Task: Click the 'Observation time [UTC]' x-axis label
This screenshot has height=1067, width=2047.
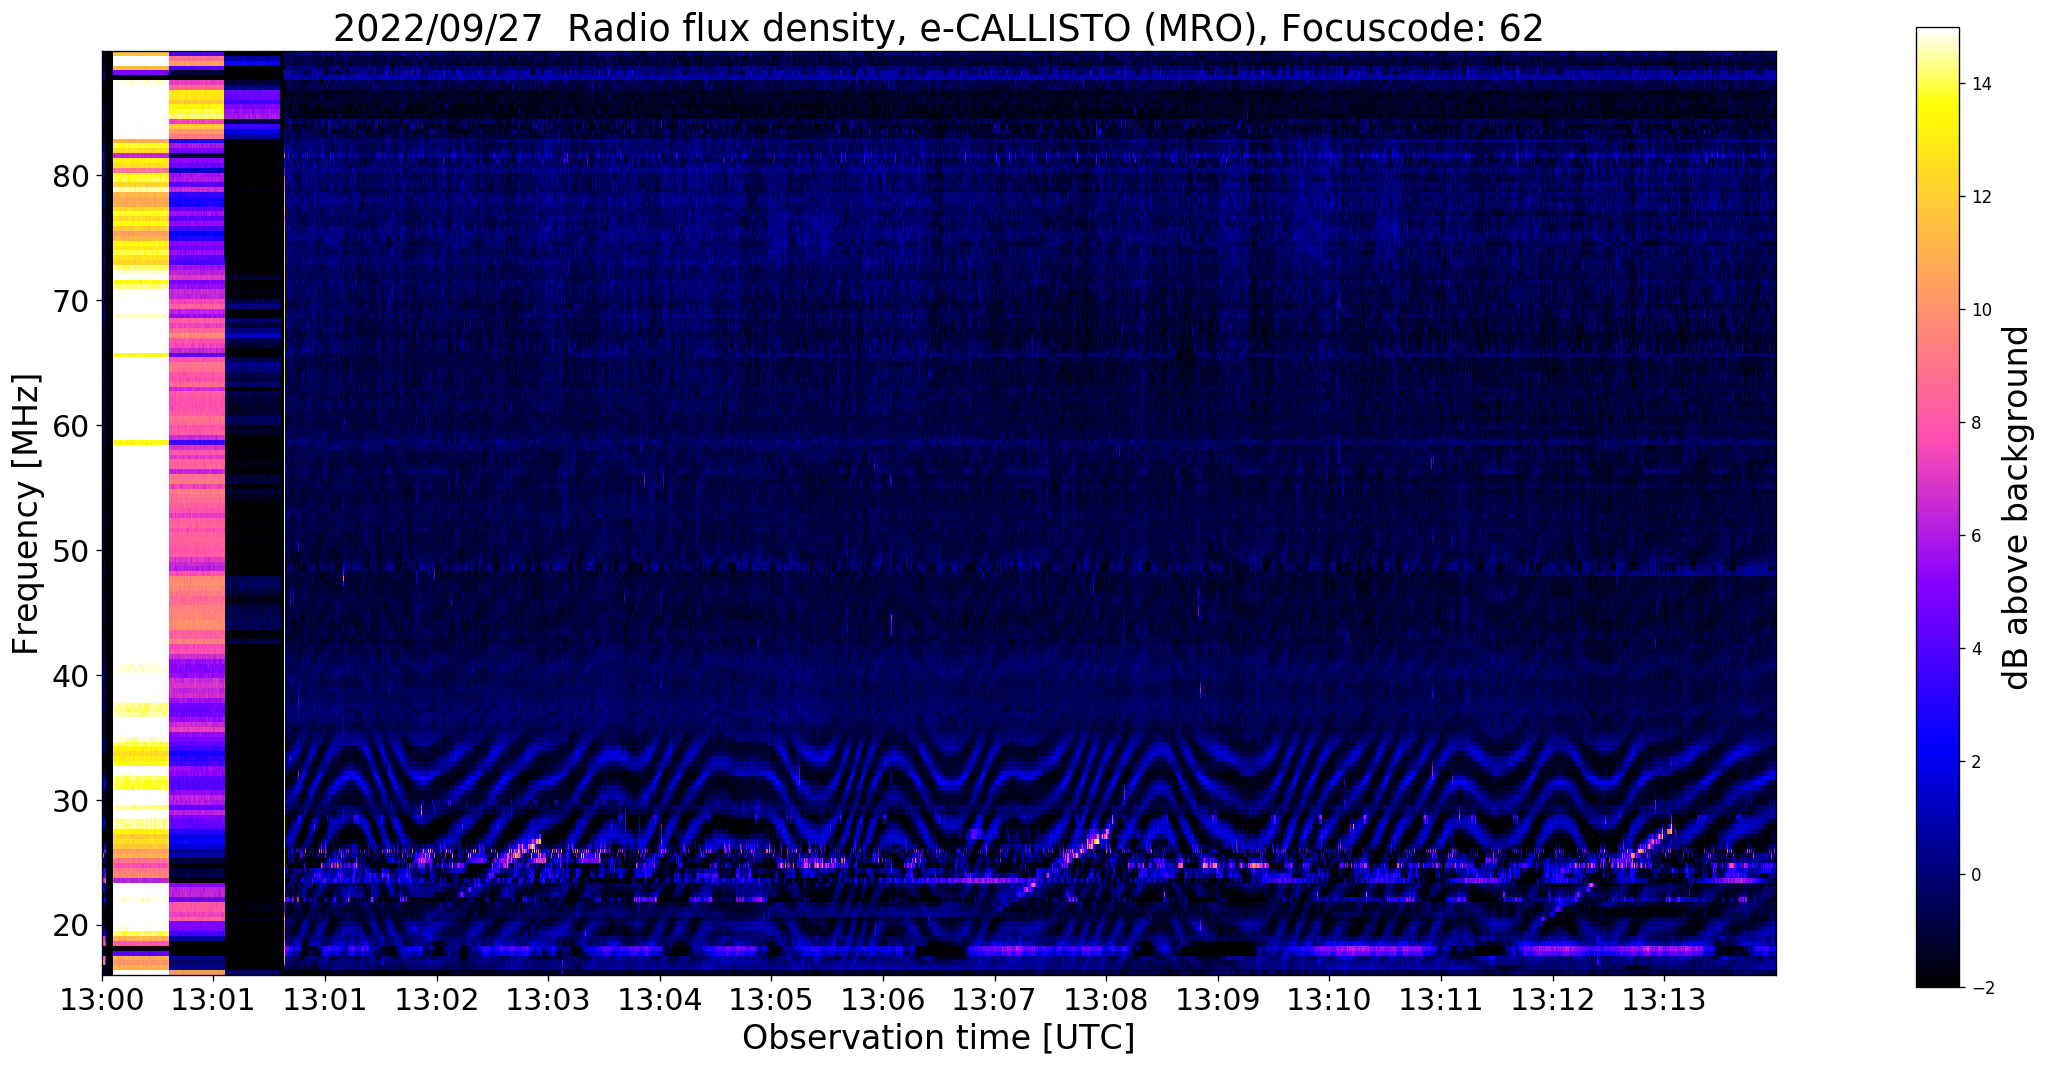Action: [938, 1038]
